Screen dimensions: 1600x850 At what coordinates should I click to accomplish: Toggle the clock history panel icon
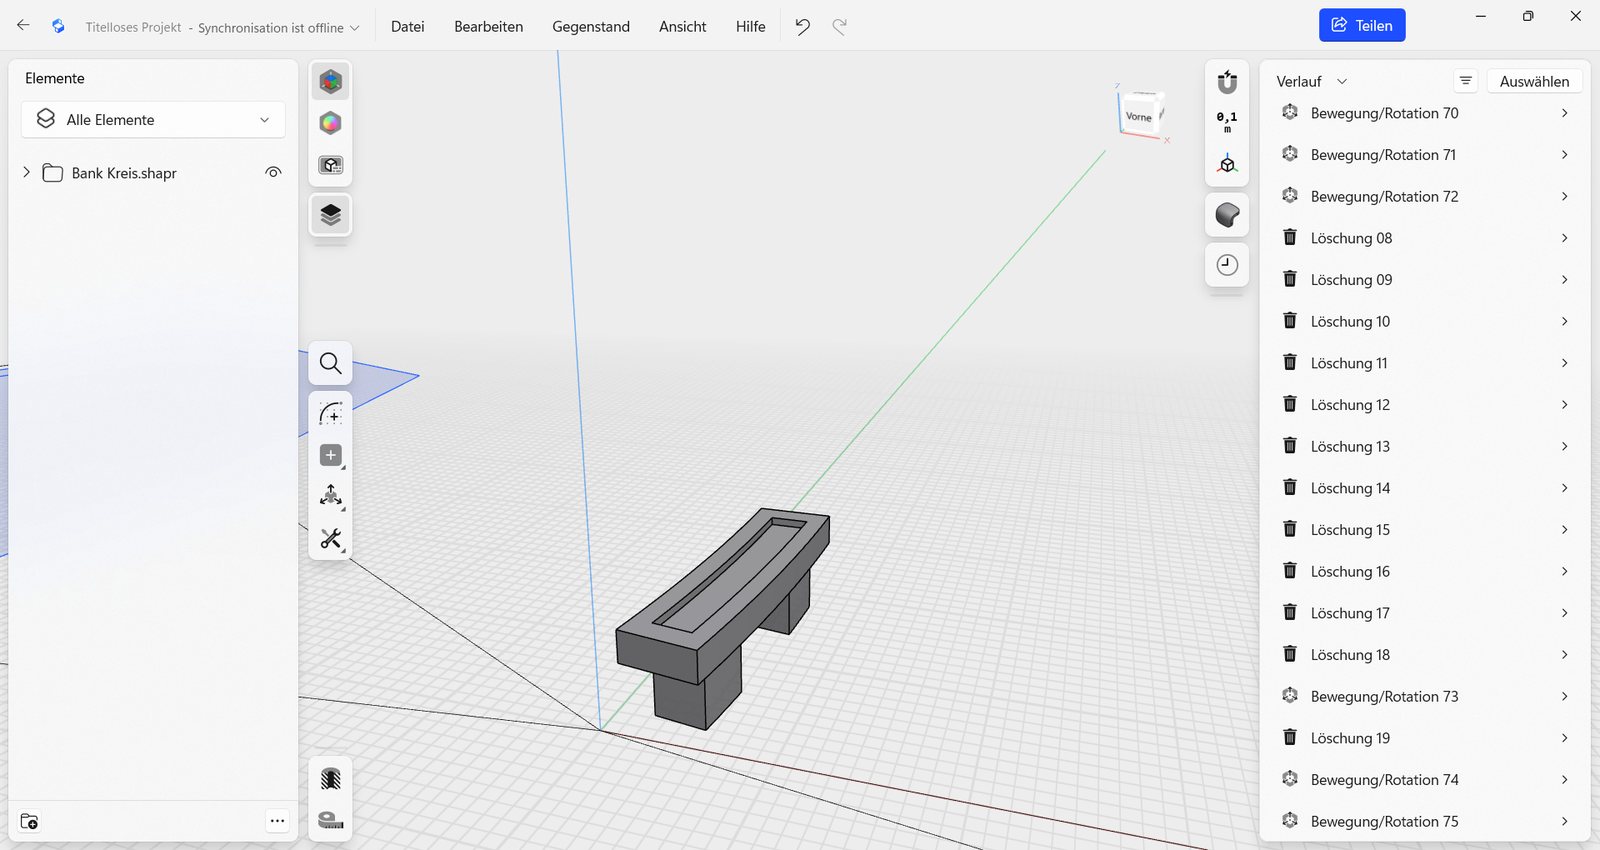point(1227,265)
